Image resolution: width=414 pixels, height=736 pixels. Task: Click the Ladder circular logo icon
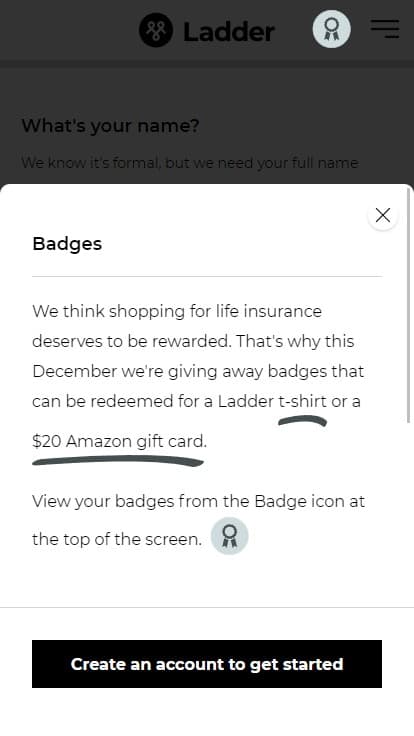[x=156, y=30]
